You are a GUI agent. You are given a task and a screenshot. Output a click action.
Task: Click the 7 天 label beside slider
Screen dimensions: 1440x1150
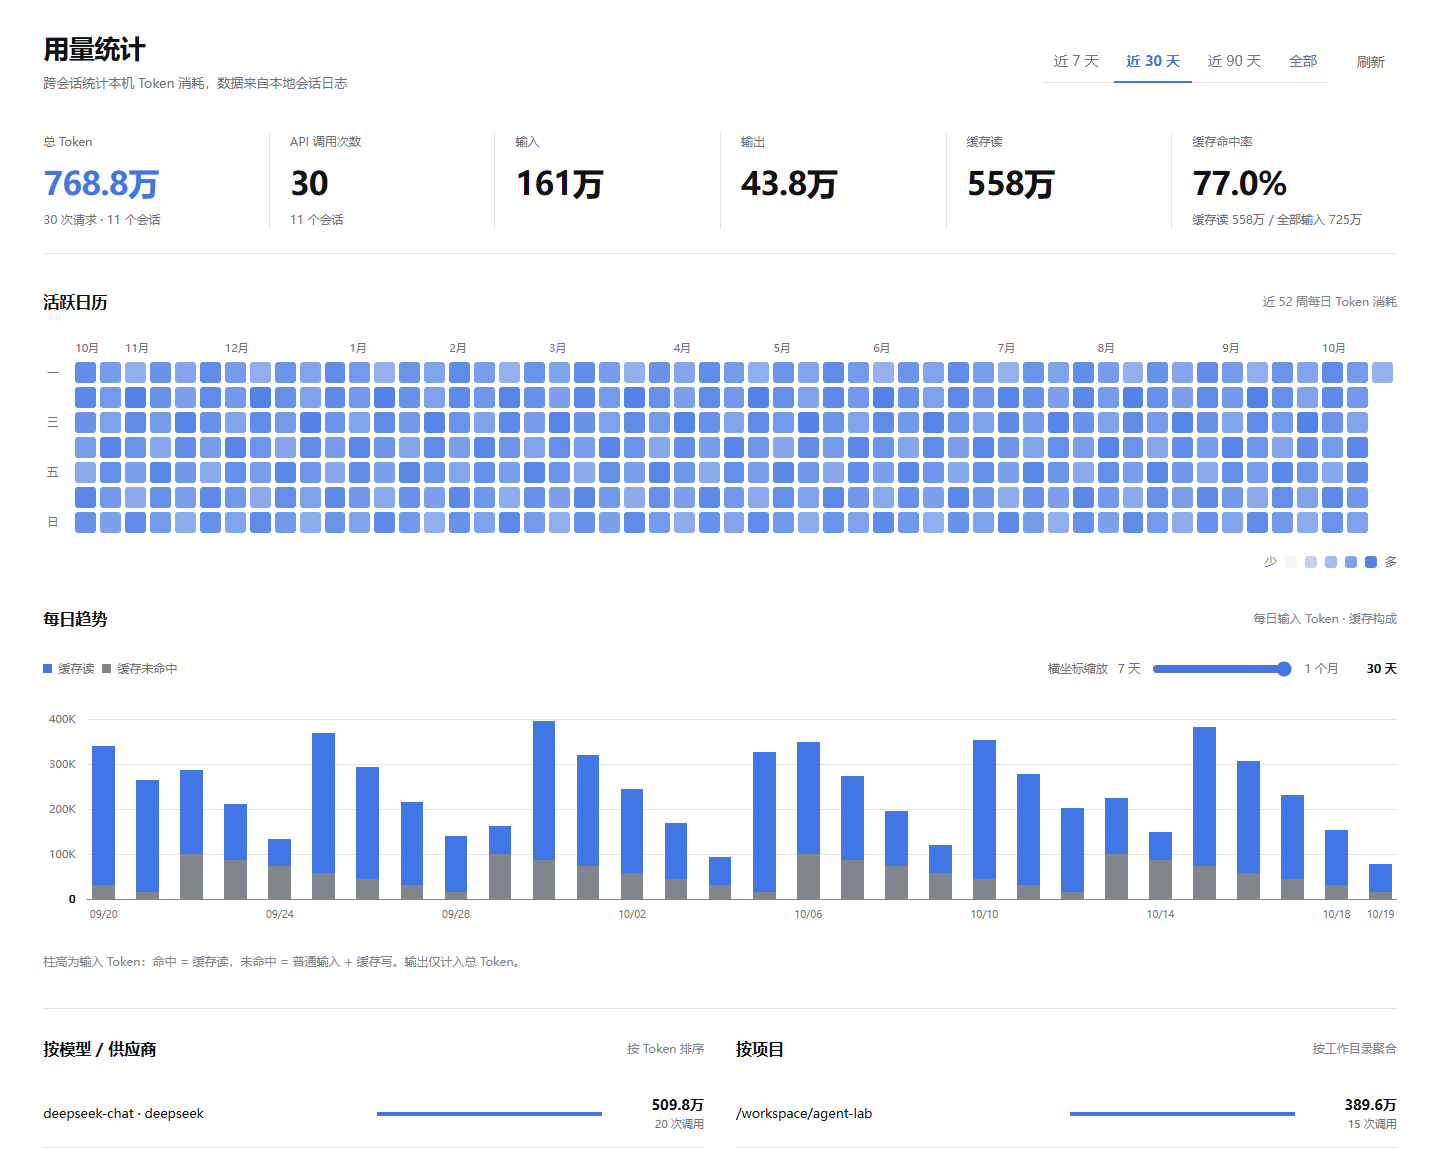1129,669
